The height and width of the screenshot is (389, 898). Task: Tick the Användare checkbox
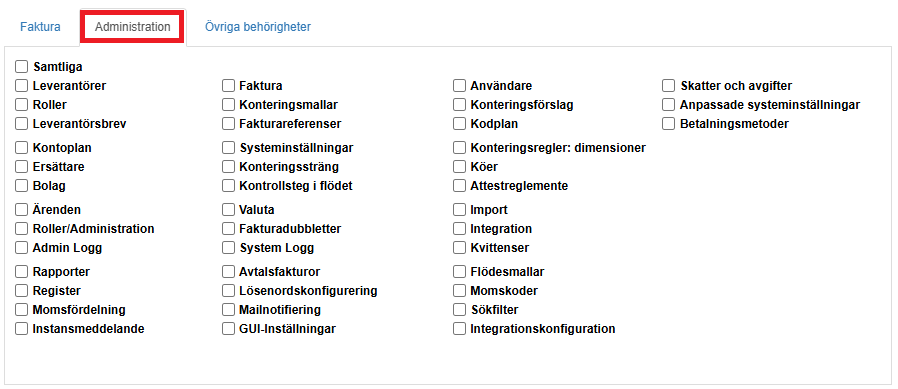(x=459, y=86)
